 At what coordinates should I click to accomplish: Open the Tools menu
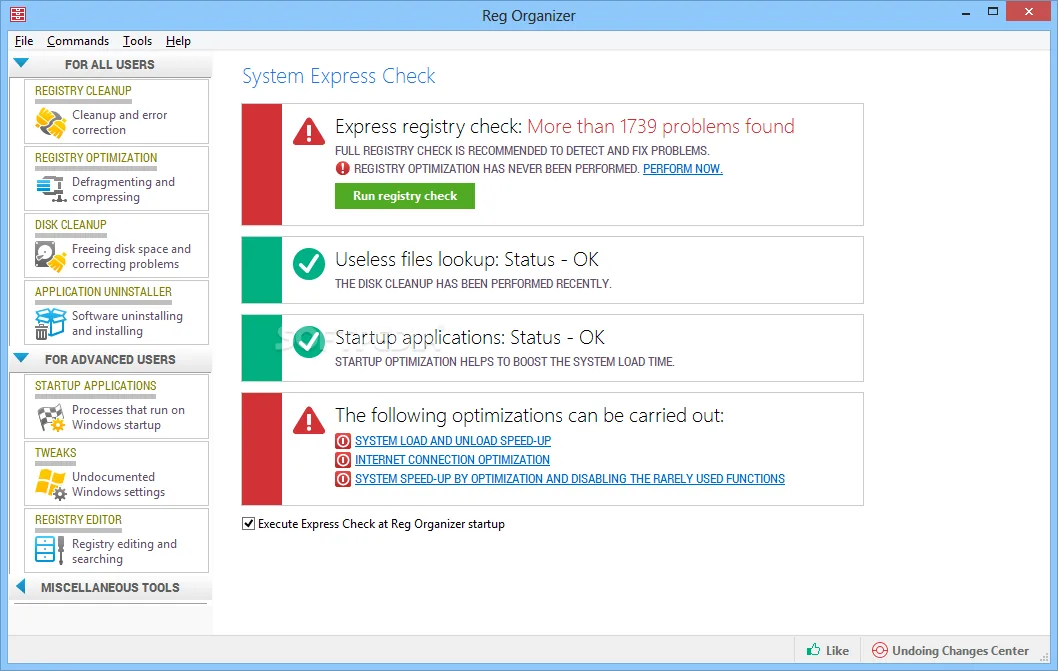coord(137,41)
